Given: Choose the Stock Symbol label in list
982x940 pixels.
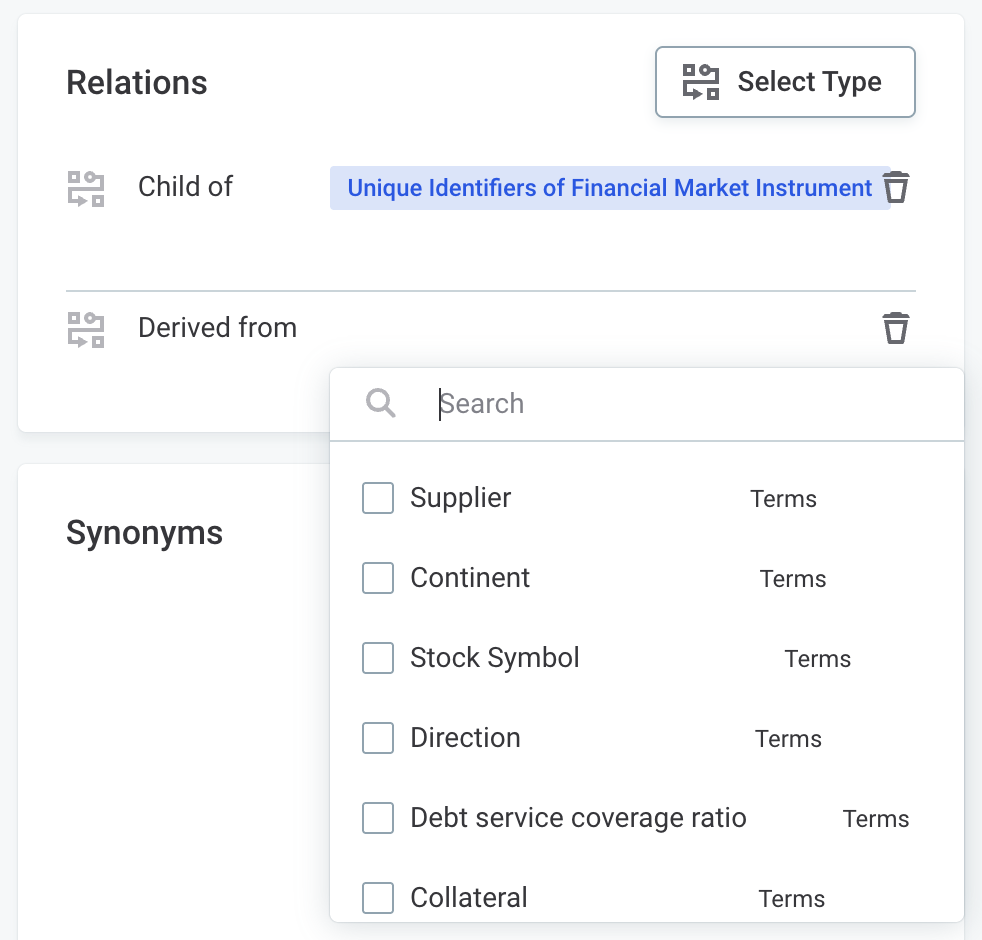Looking at the screenshot, I should [495, 658].
